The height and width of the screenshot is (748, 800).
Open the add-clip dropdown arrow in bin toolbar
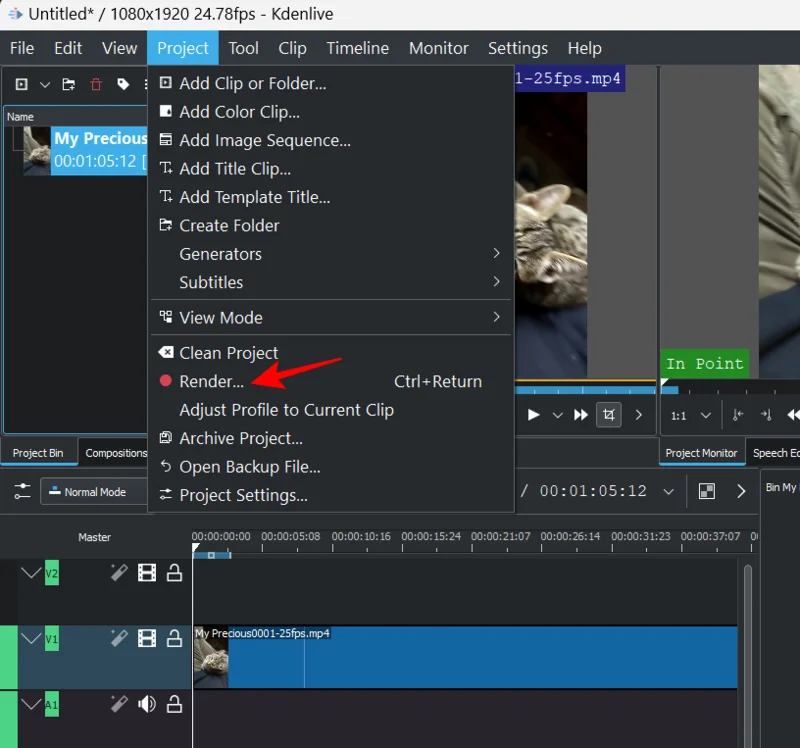(x=45, y=85)
